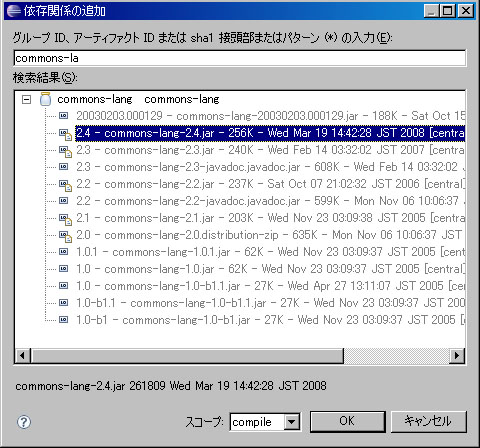
Task: Click icon of commons-lang-2.0.distribution-zip
Action: (65, 236)
